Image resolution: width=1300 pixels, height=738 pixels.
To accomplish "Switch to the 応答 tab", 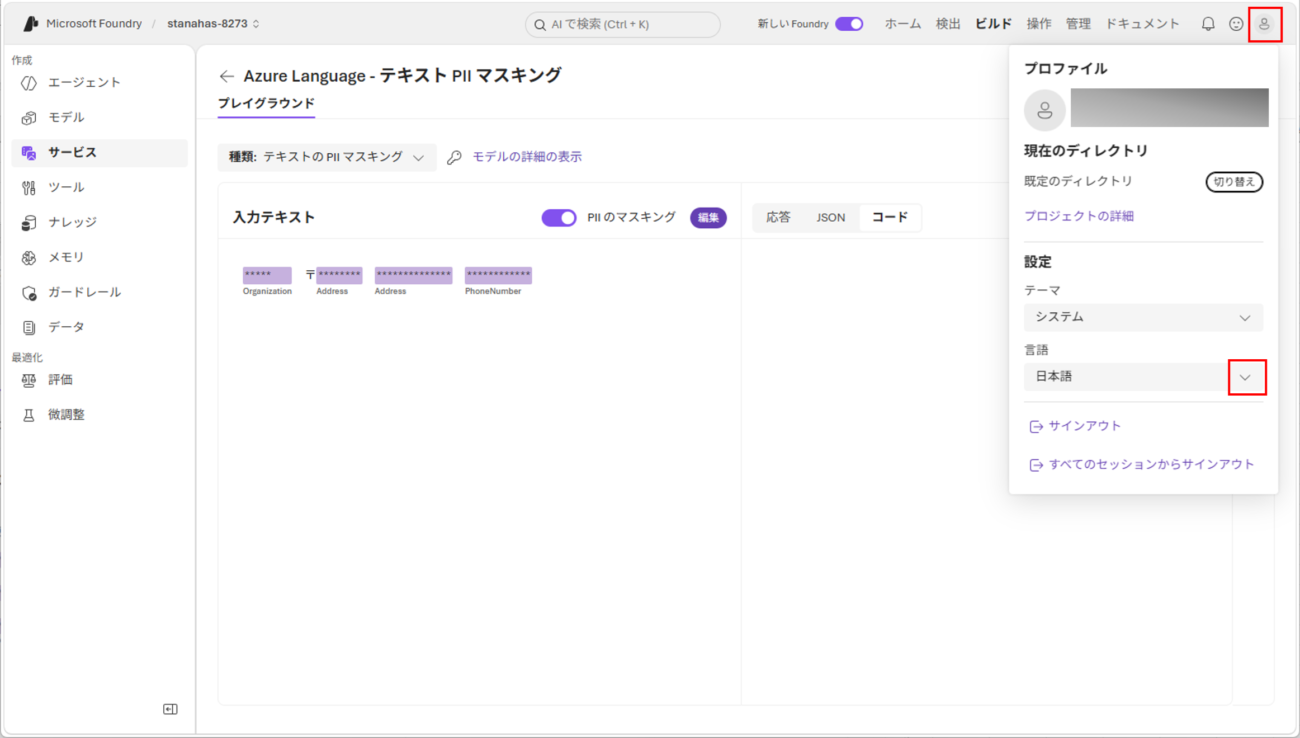I will pos(778,217).
